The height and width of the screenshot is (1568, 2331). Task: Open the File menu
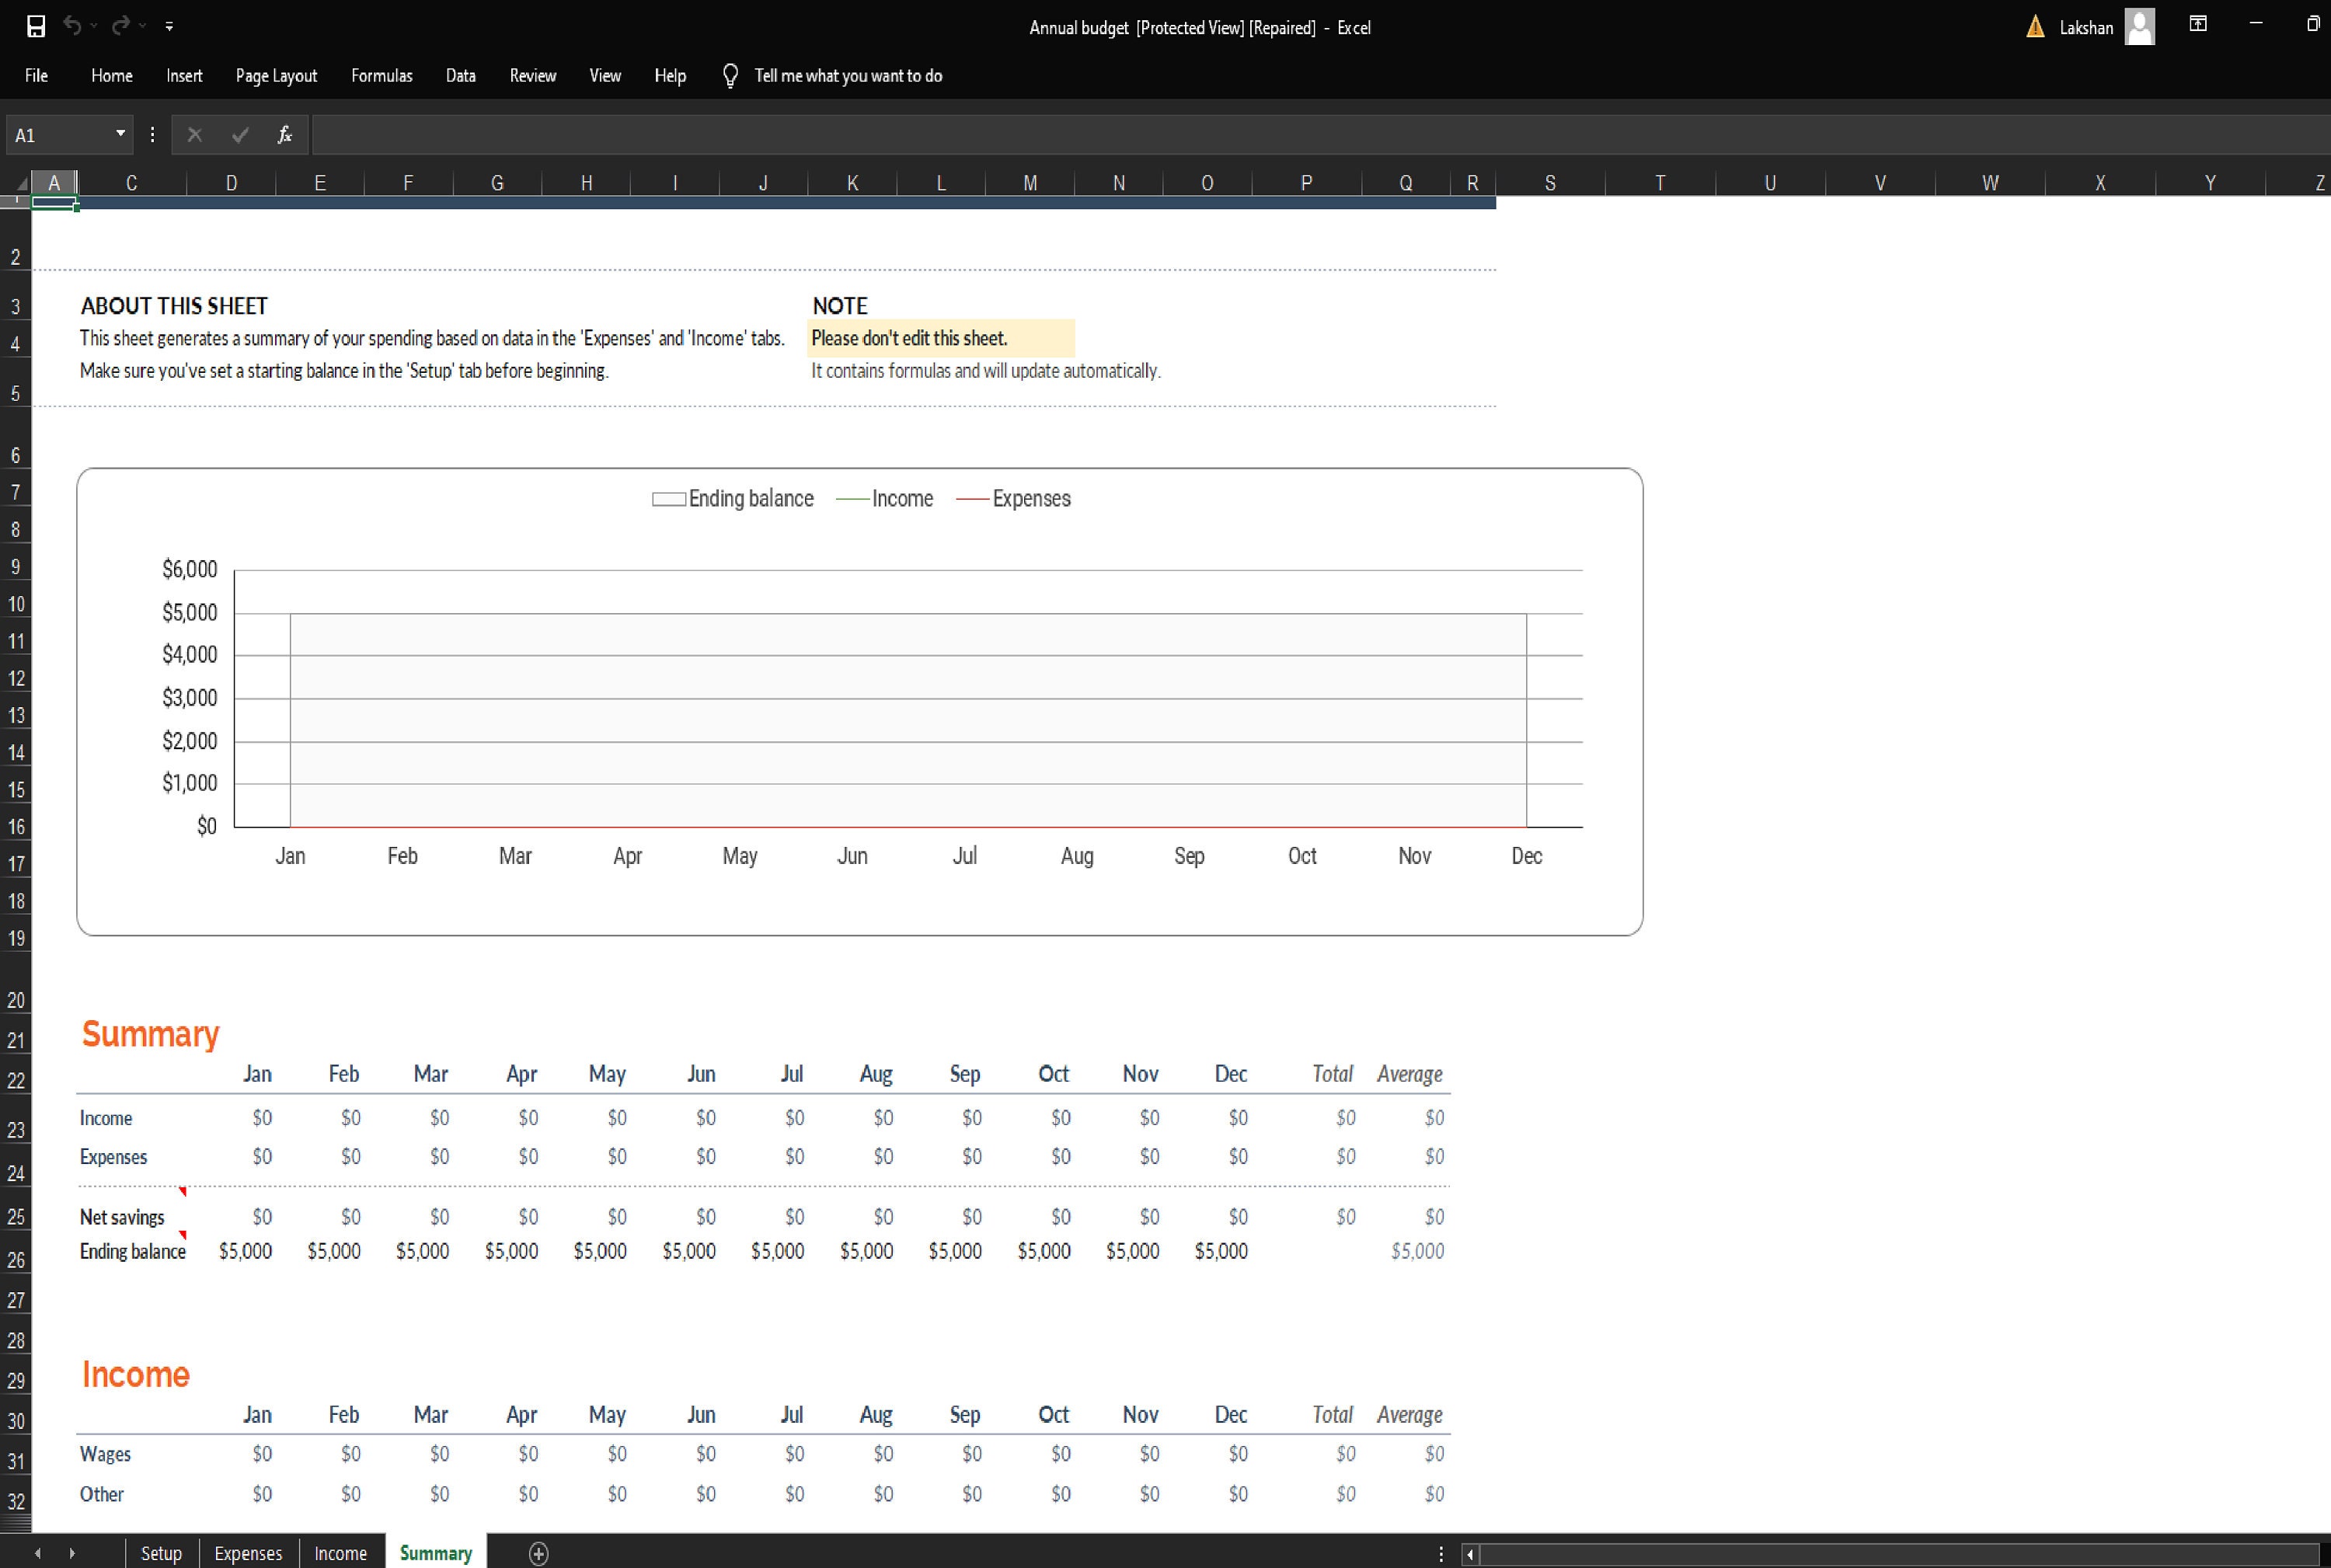(36, 76)
